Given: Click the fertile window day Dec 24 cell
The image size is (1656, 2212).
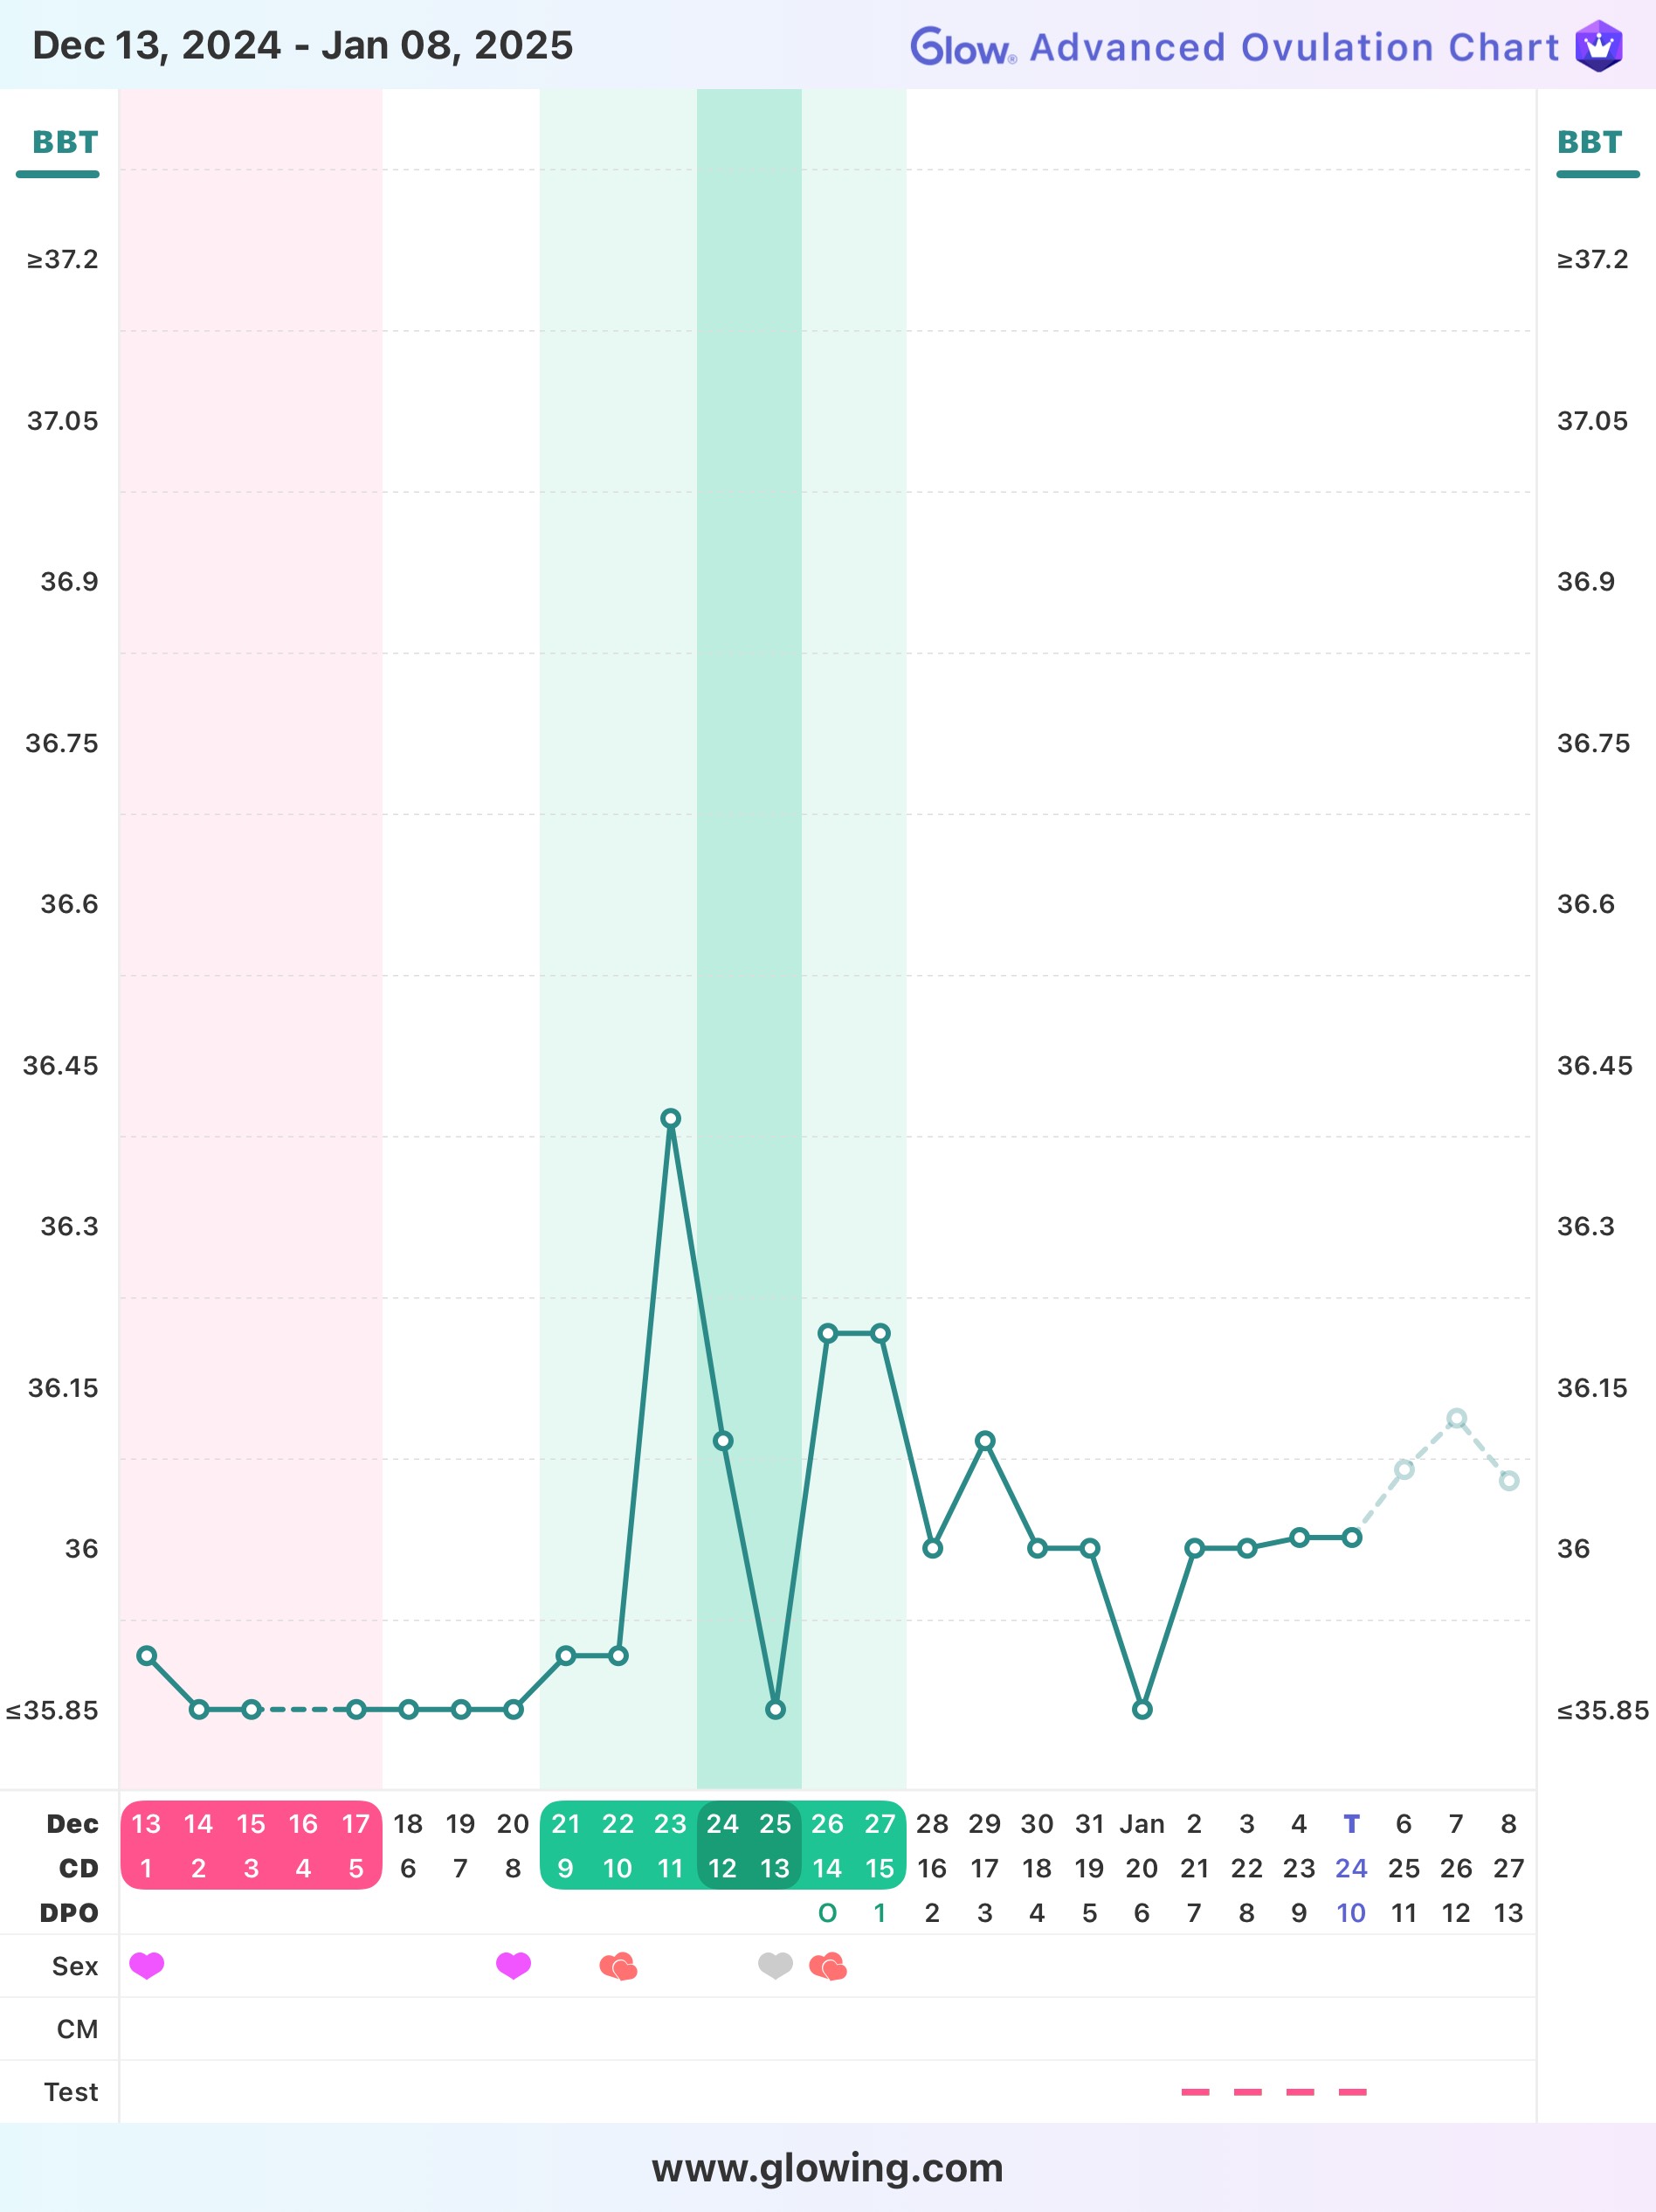Looking at the screenshot, I should (722, 1844).
